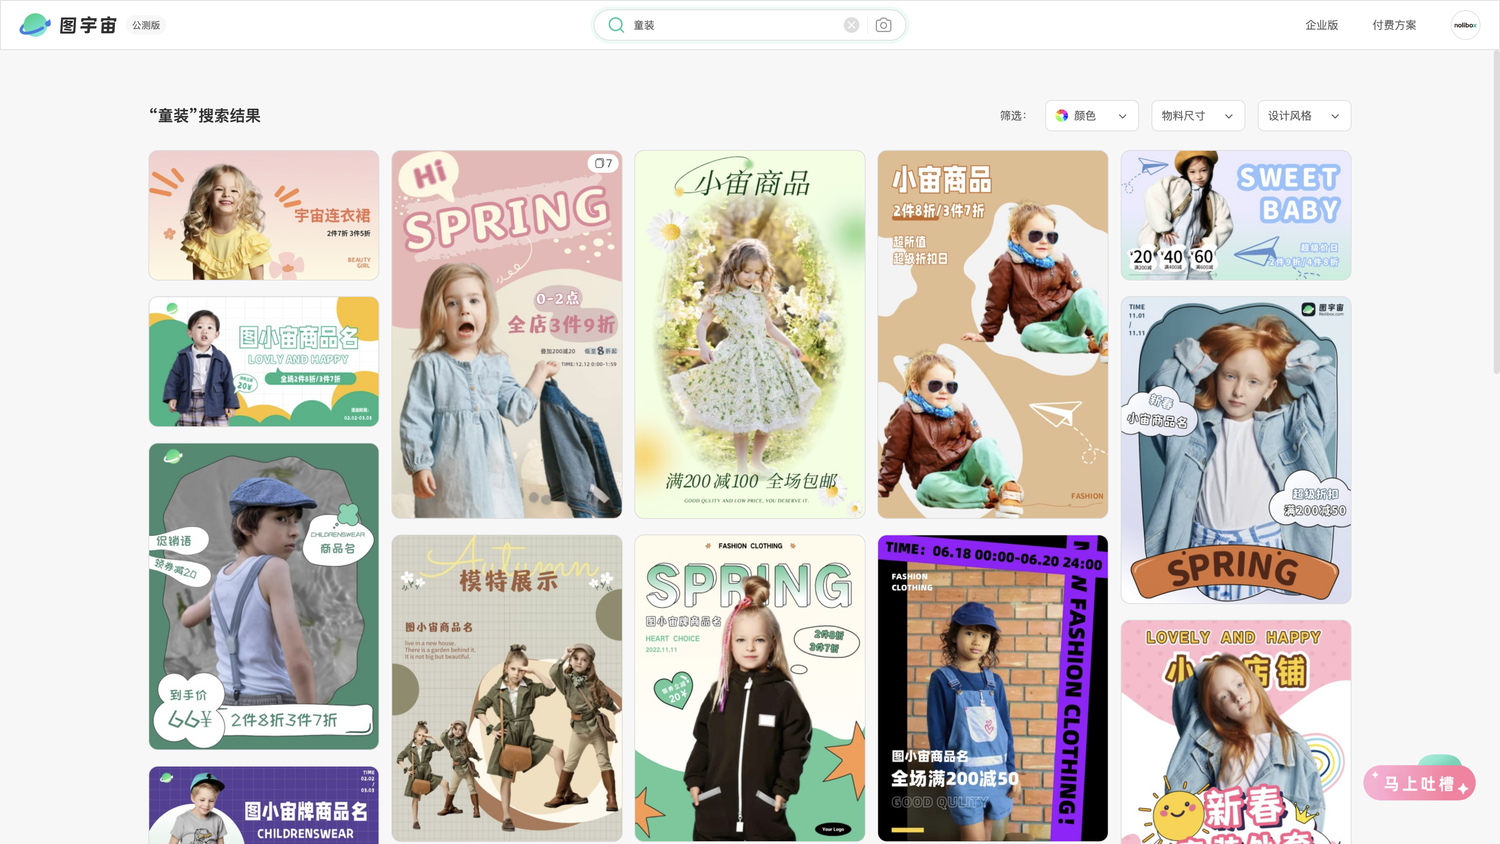The width and height of the screenshot is (1500, 844).
Task: Open the SWEET BABY banner template
Action: click(x=1236, y=215)
